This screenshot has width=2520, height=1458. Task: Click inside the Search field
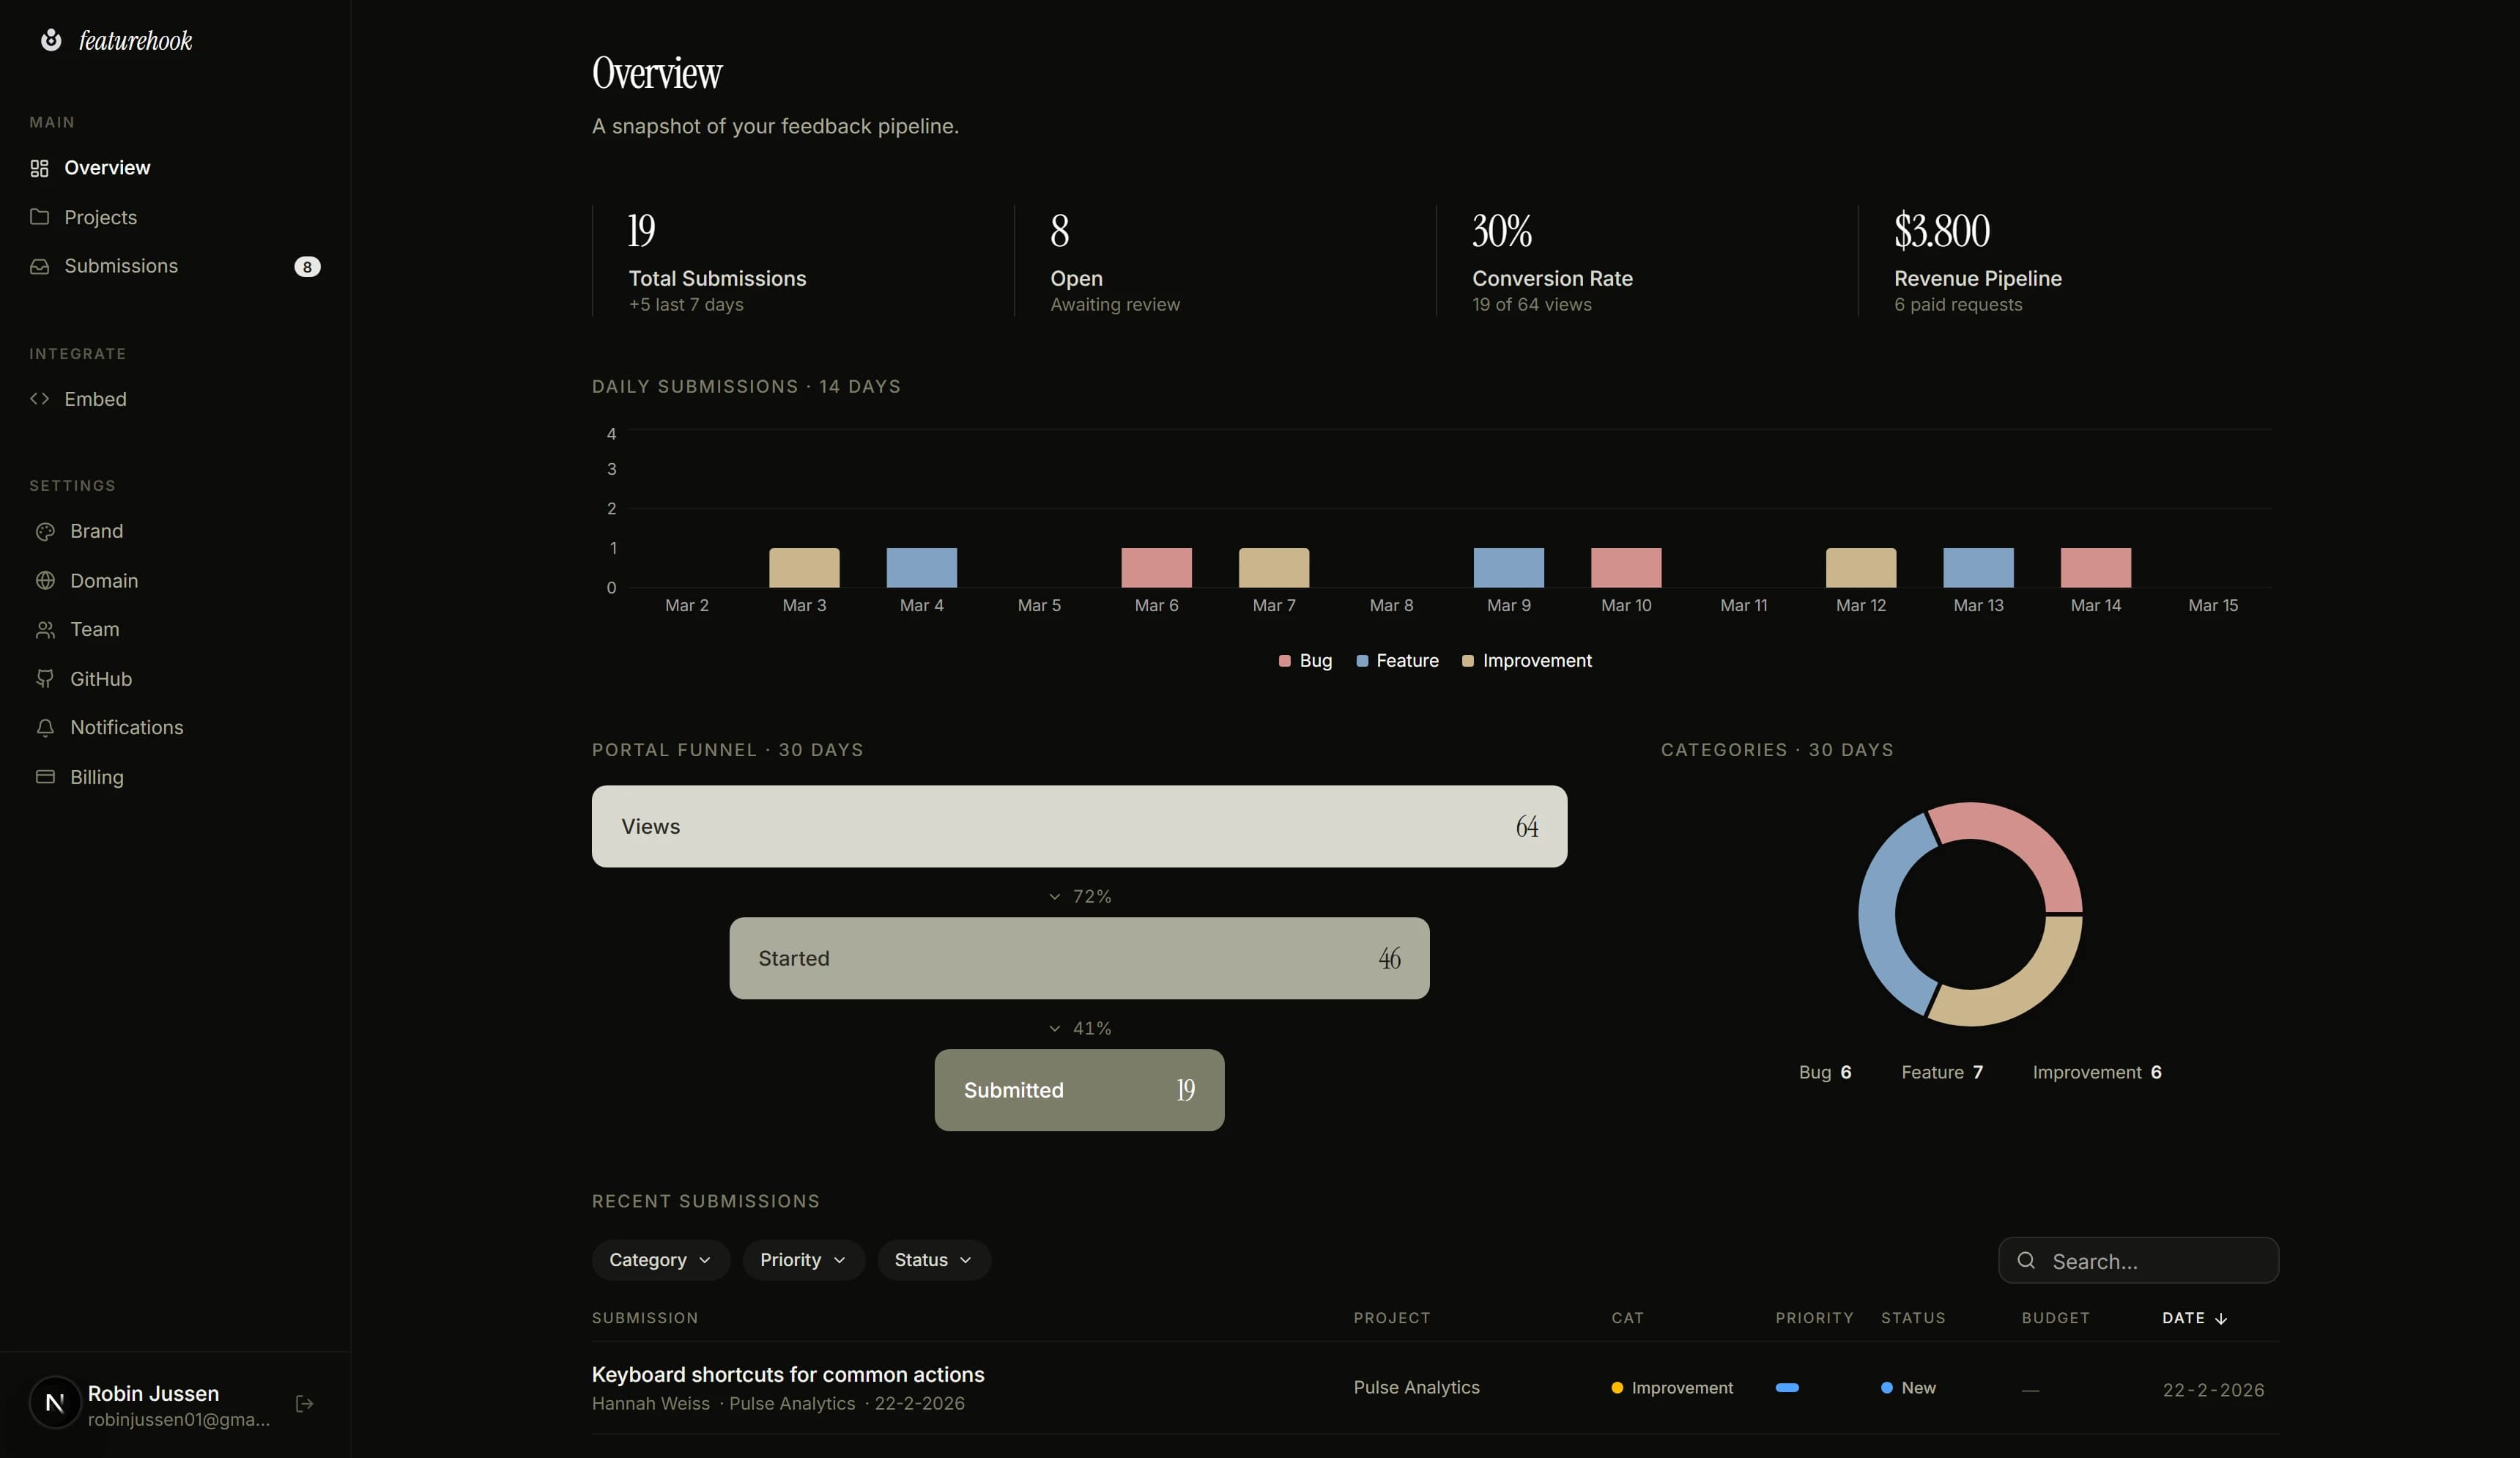pyautogui.click(x=2137, y=1260)
